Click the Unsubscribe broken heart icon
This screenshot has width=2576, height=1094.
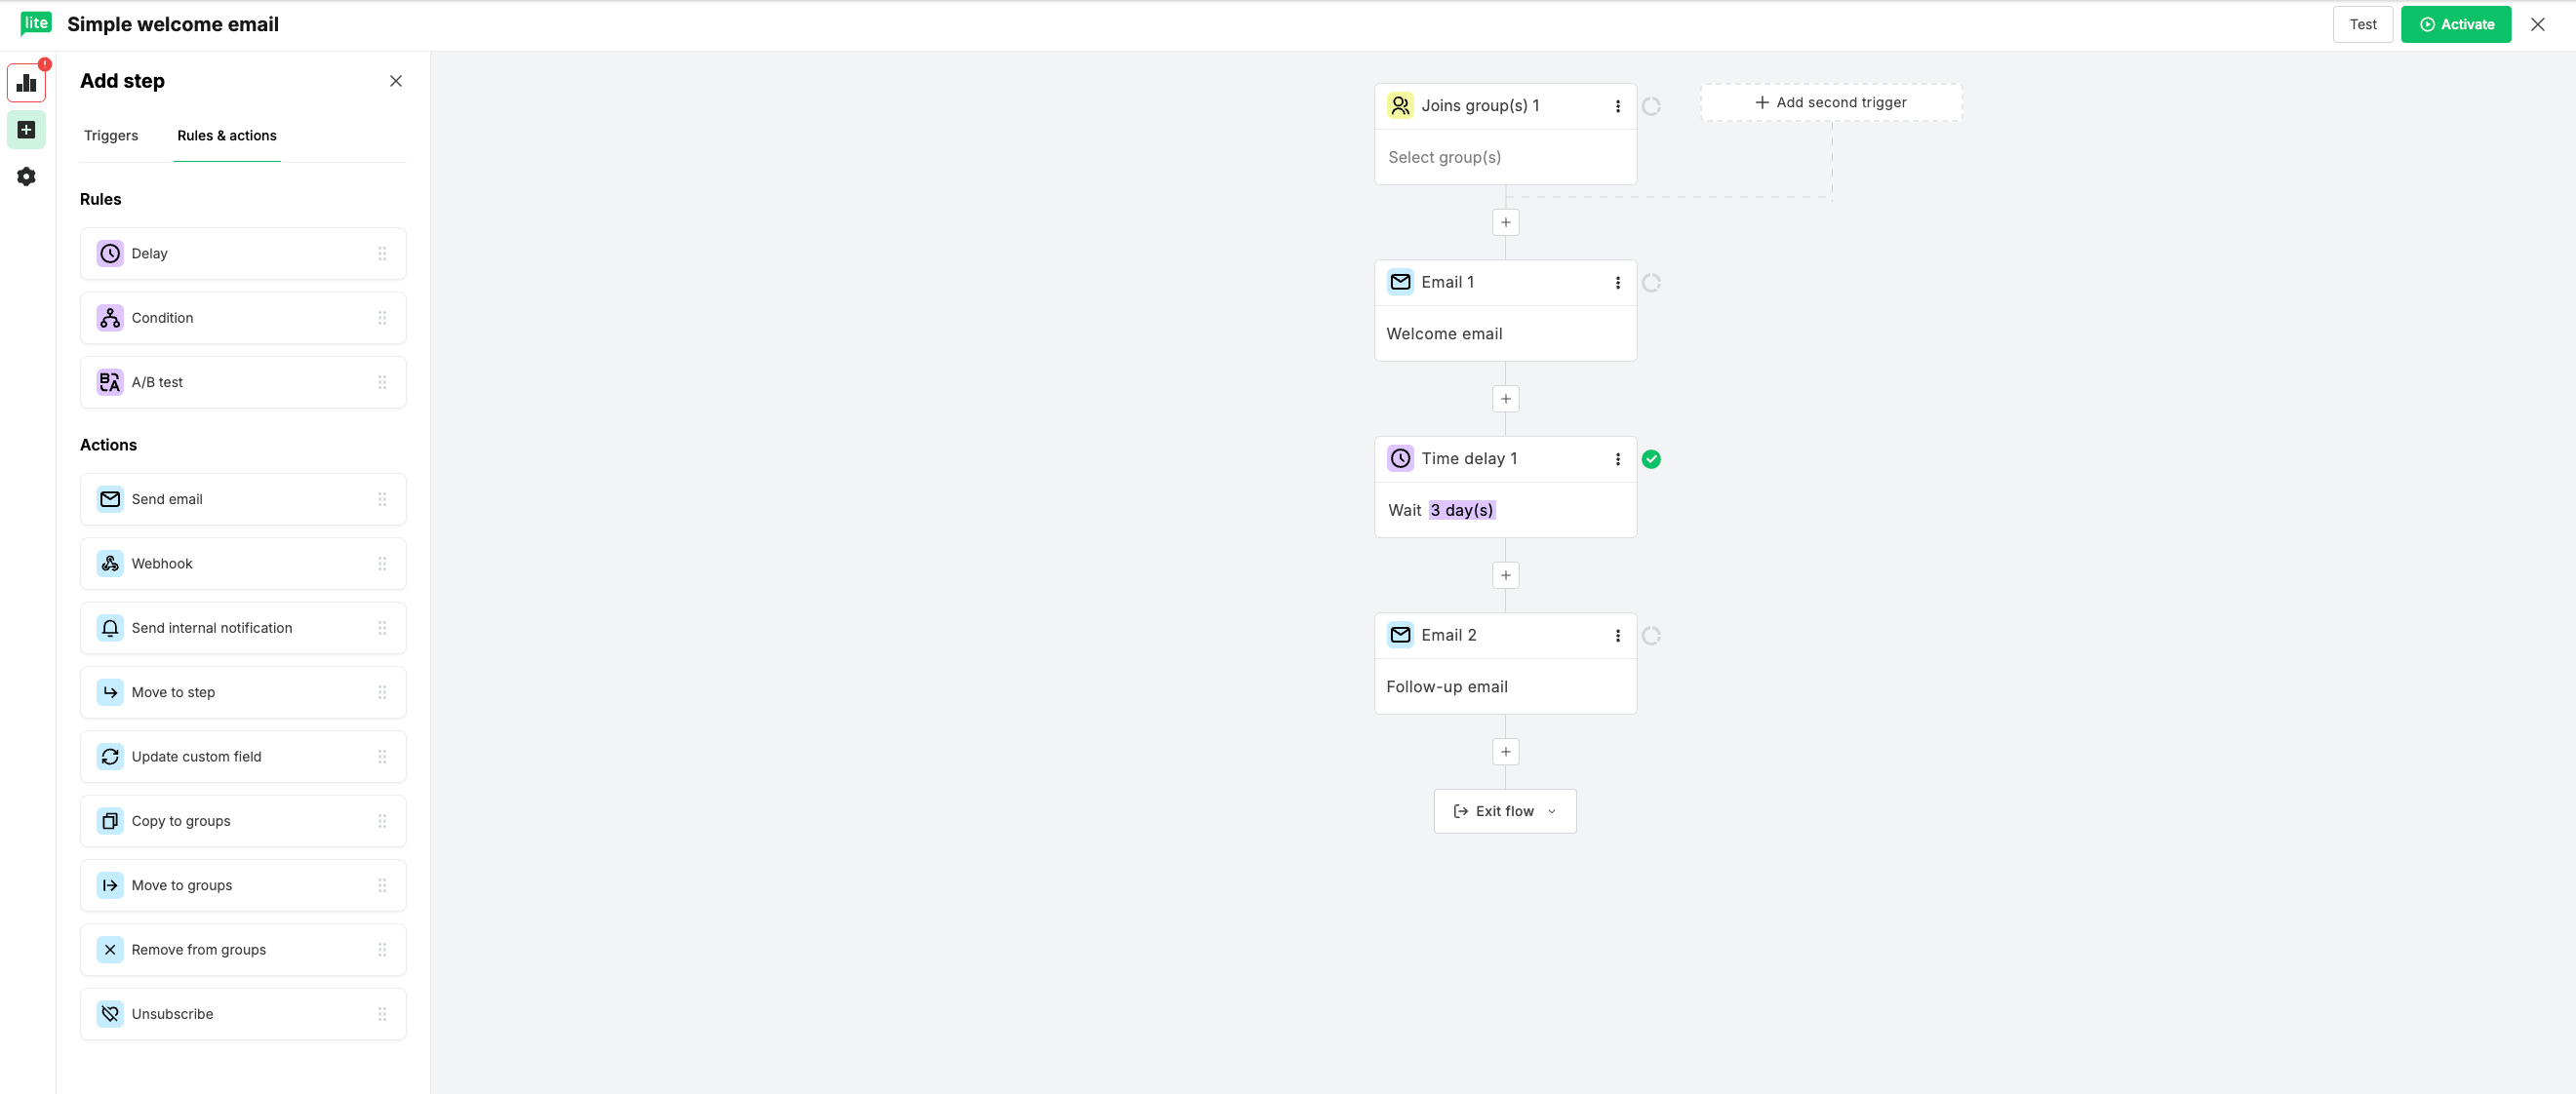coord(110,1014)
